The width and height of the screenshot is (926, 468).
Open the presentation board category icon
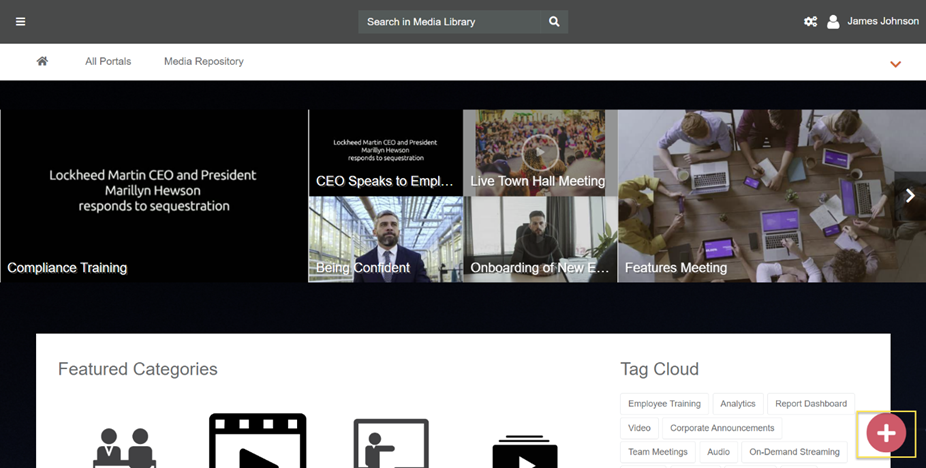click(x=390, y=444)
